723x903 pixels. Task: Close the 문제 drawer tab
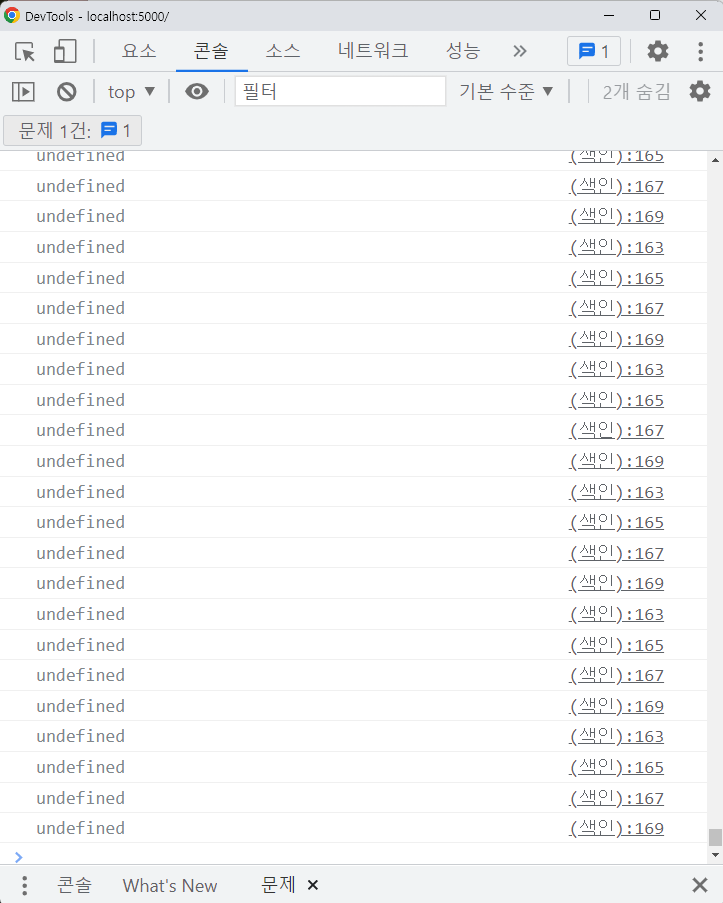coord(313,885)
